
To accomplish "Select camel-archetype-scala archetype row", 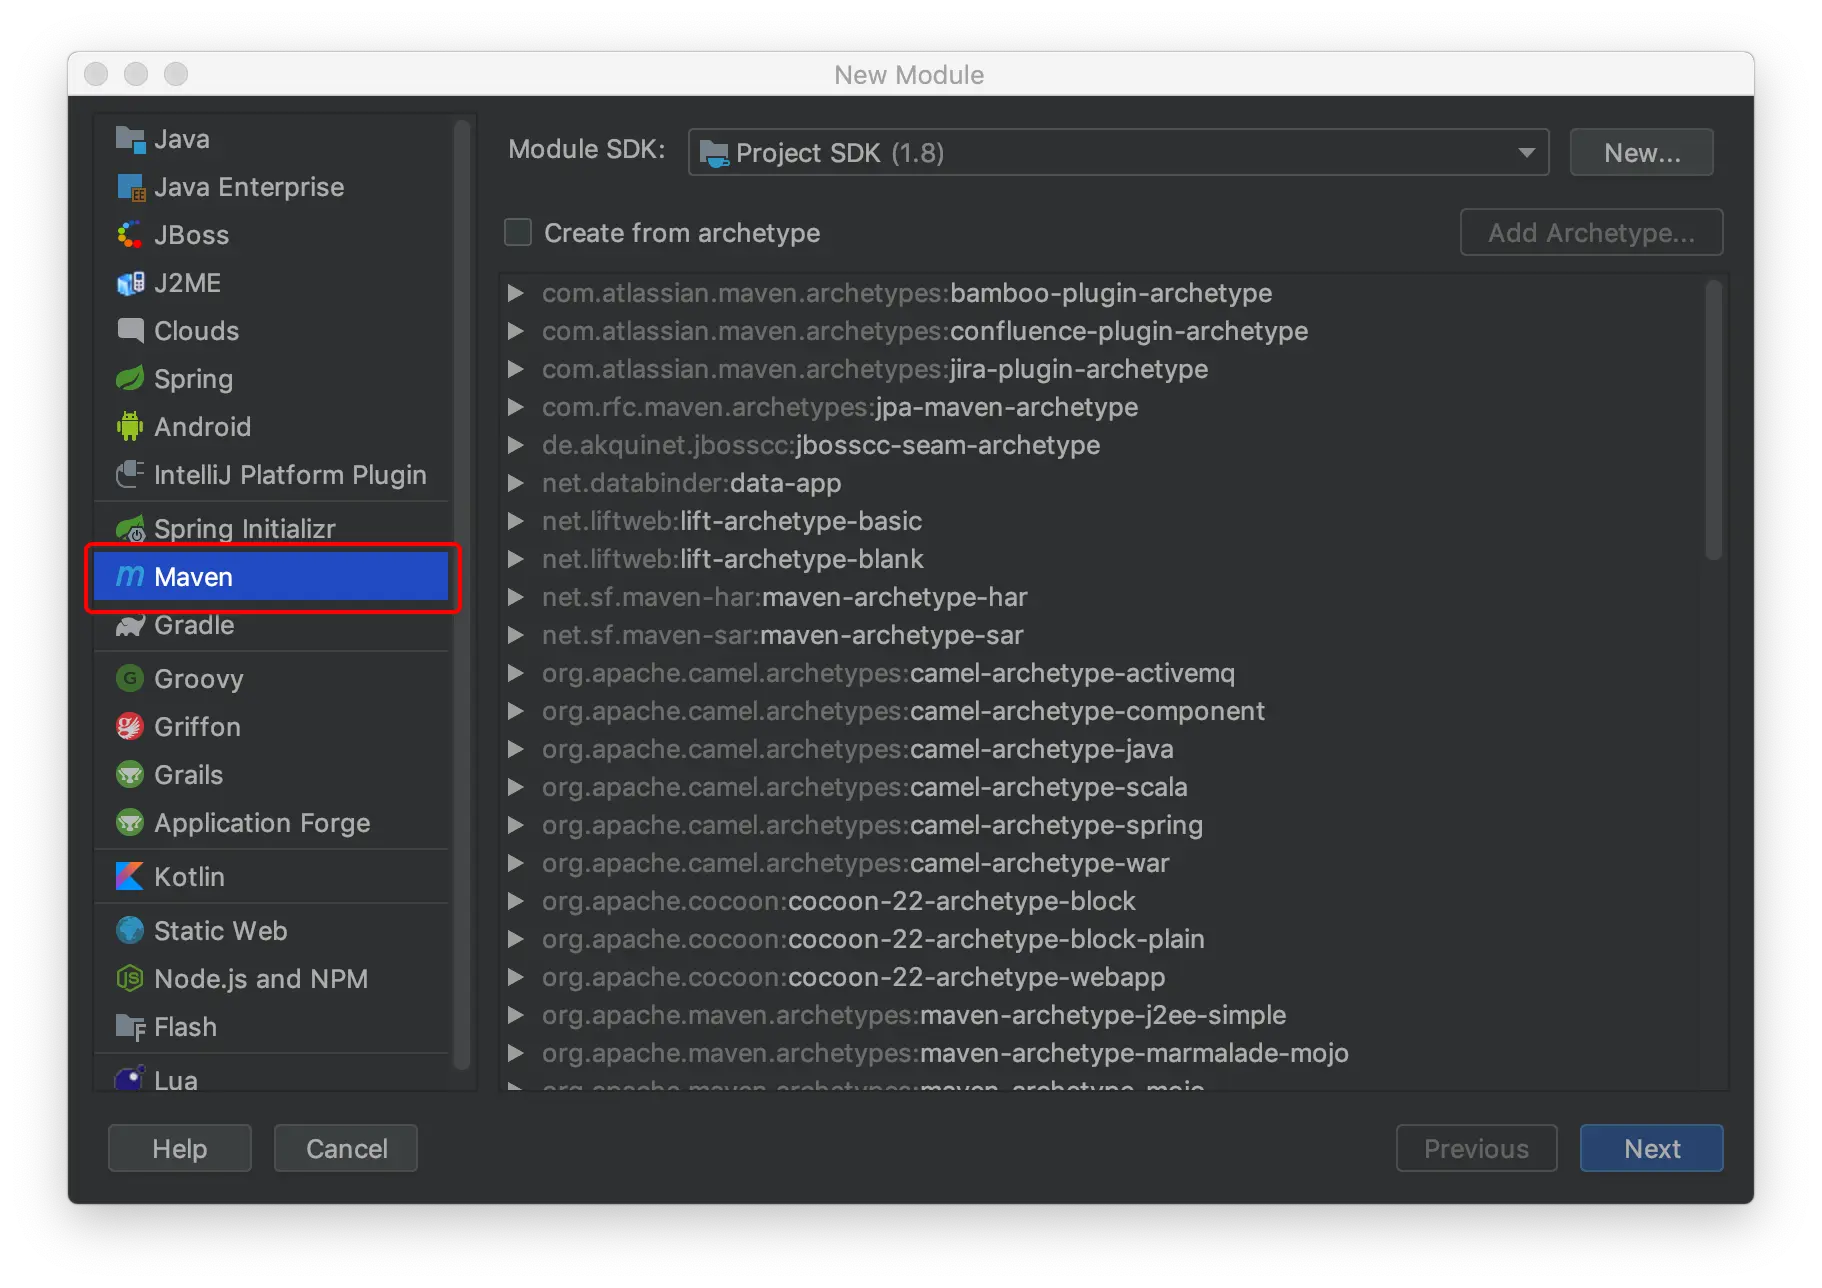I will (x=1103, y=787).
